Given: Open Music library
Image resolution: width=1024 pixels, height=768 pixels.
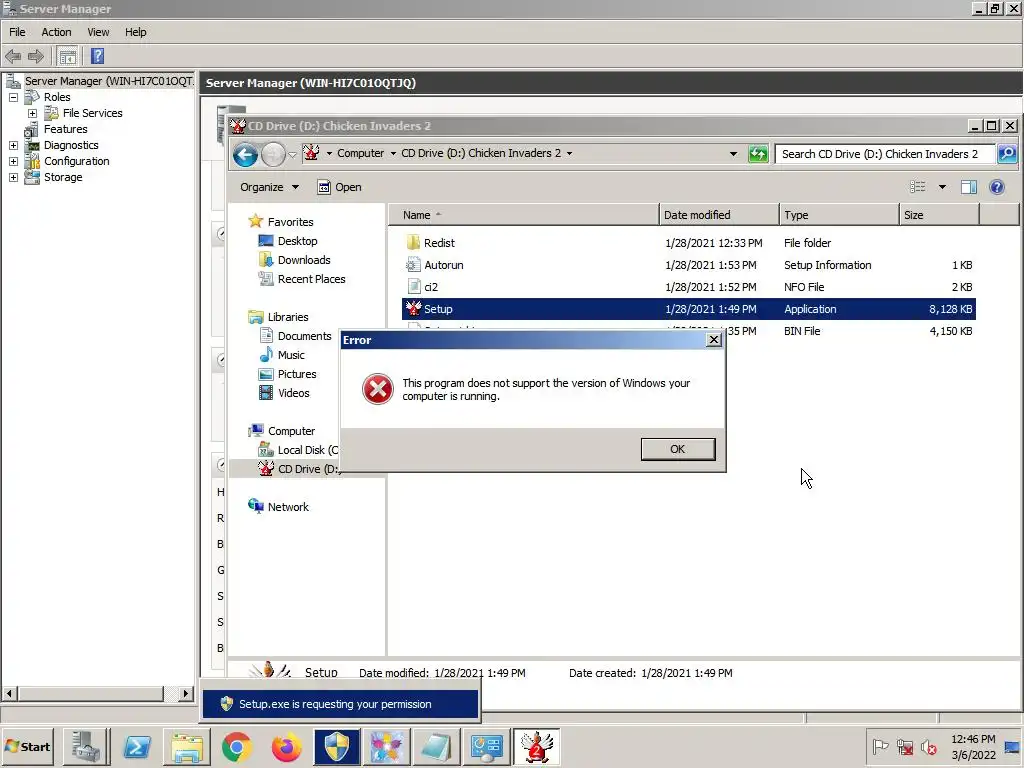Looking at the screenshot, I should (291, 355).
